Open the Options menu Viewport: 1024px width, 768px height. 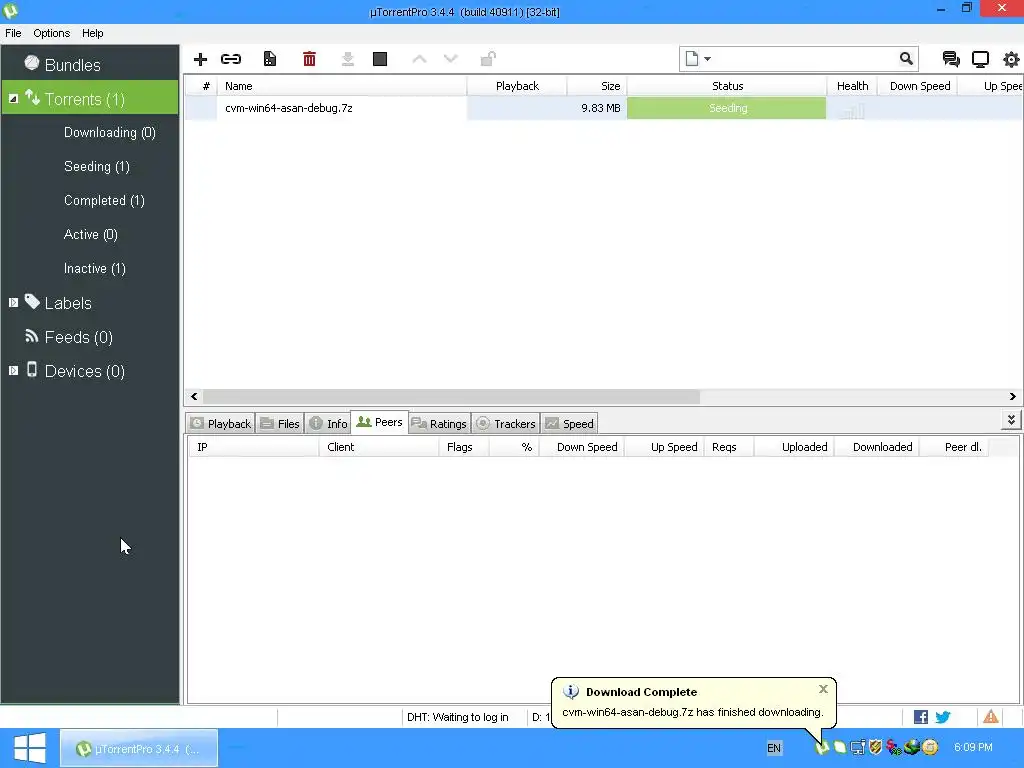tap(52, 33)
